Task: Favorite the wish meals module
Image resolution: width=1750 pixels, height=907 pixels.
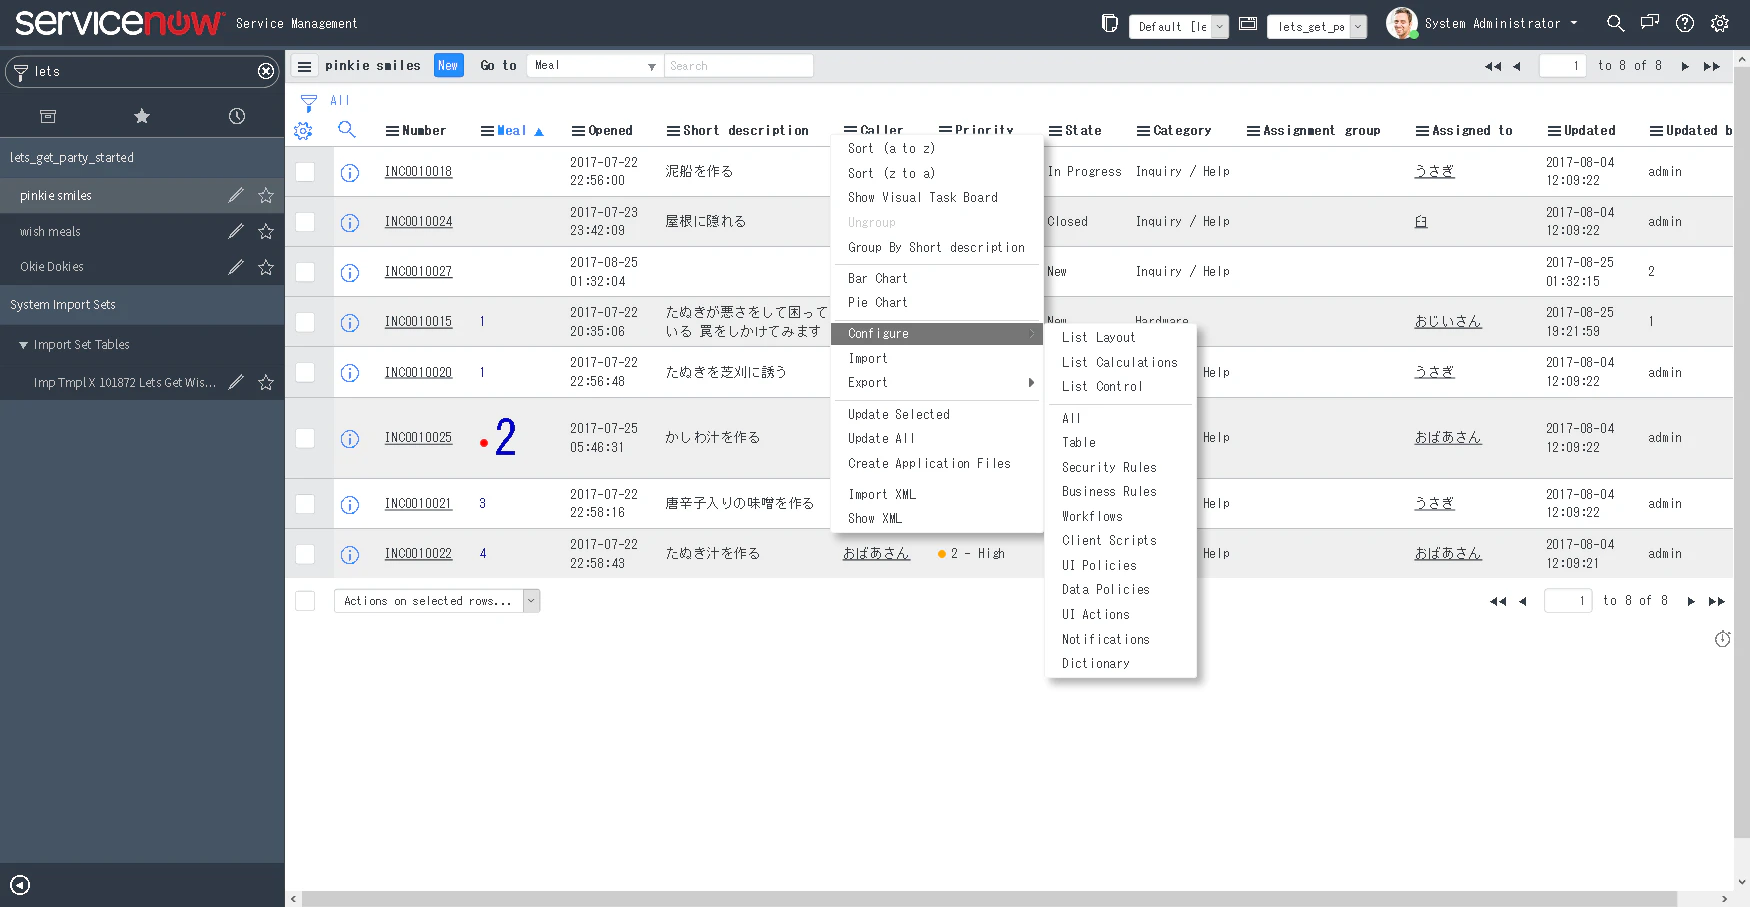Action: [x=266, y=231]
